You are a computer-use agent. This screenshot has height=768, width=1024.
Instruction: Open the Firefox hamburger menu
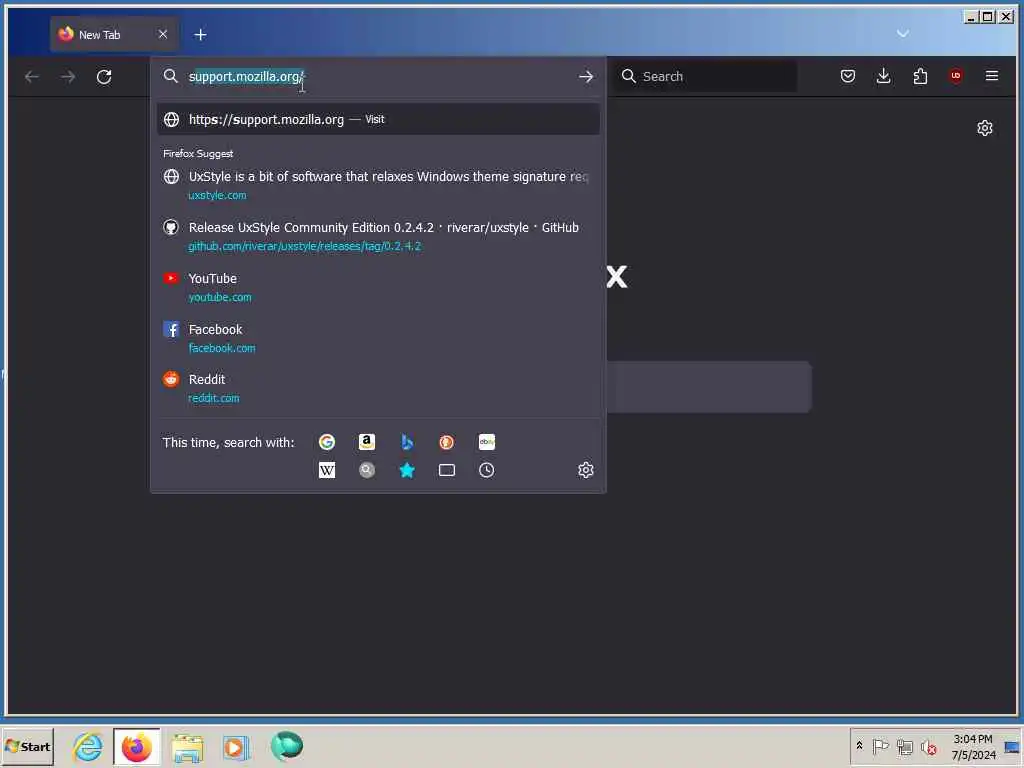coord(991,76)
